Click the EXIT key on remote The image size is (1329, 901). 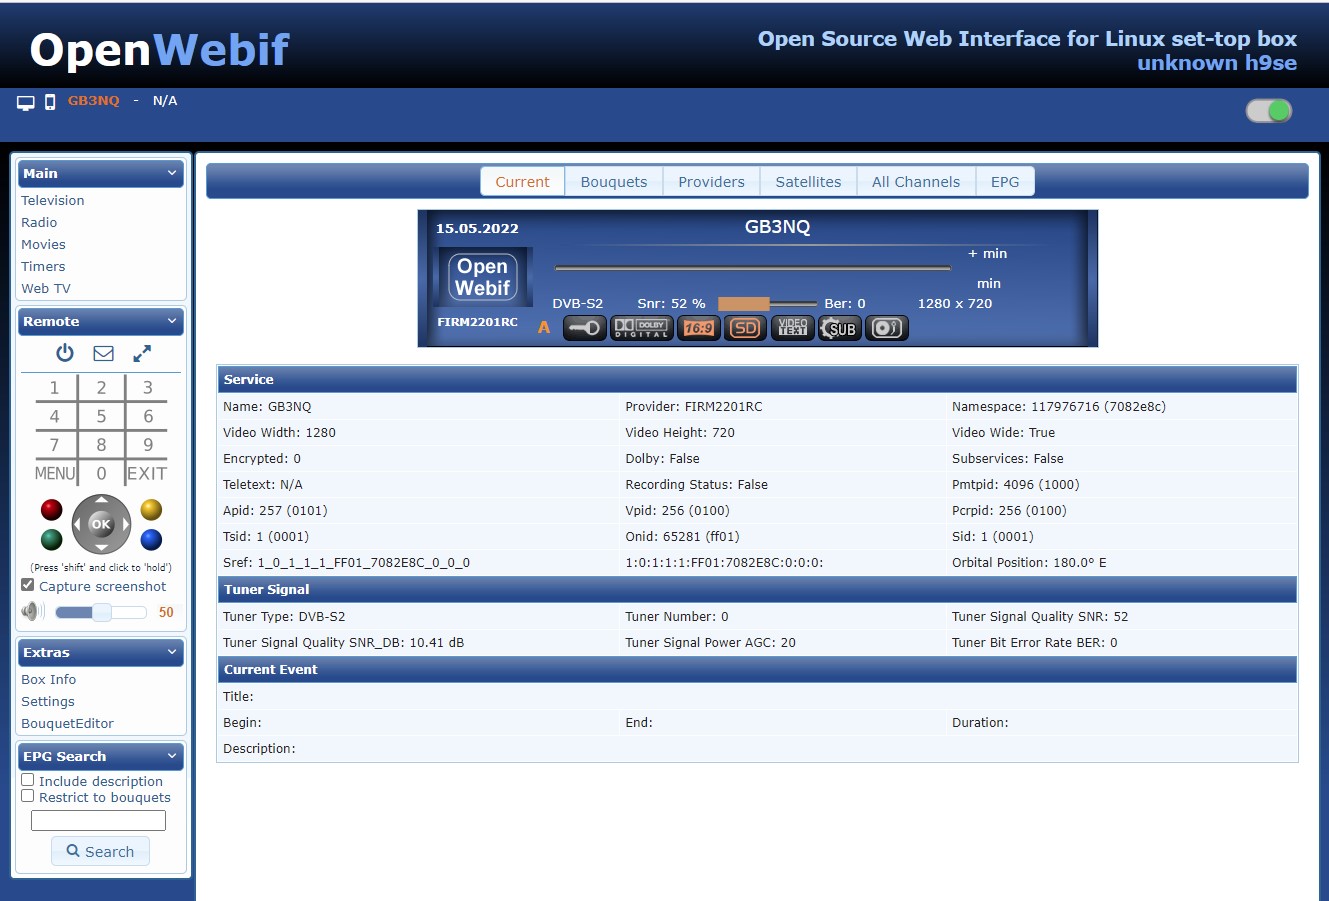pos(147,474)
